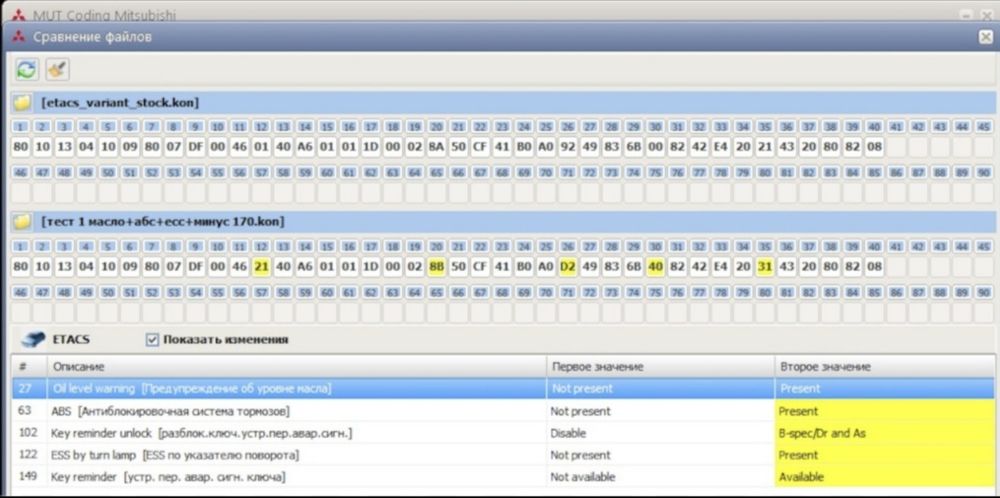Image resolution: width=1000 pixels, height=498 pixels.
Task: Select row 27 Oil level warning
Action: tap(504, 388)
